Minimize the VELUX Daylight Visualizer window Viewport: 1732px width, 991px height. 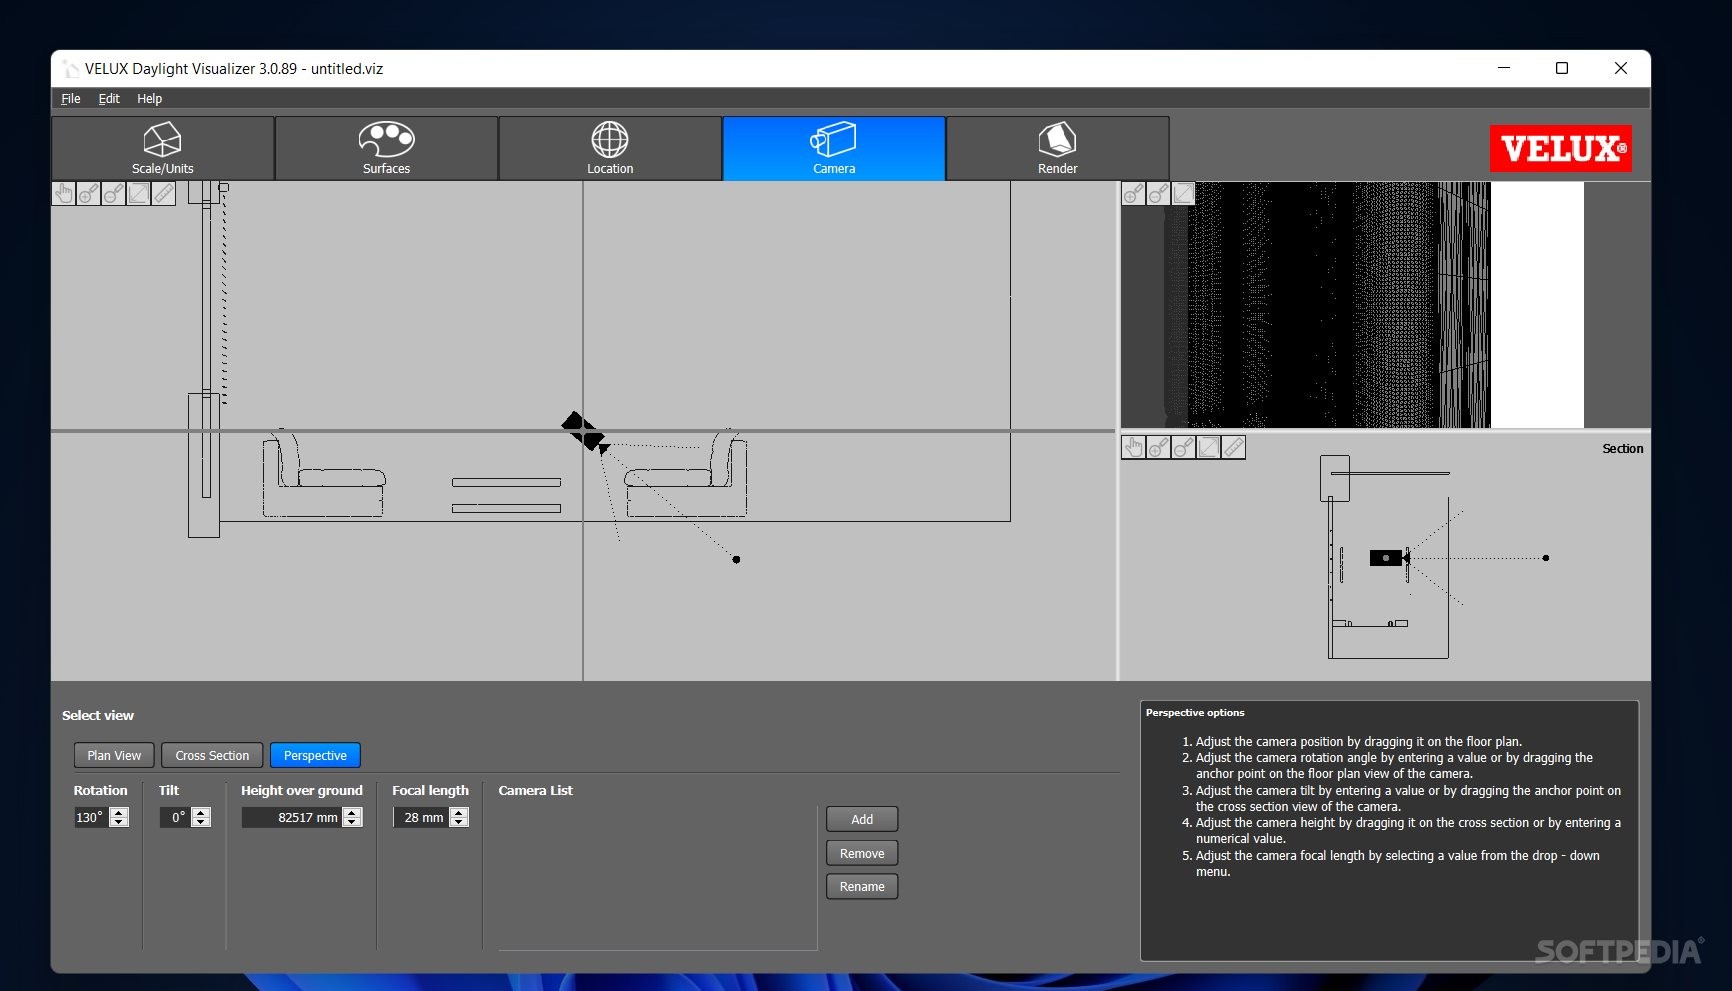point(1503,68)
